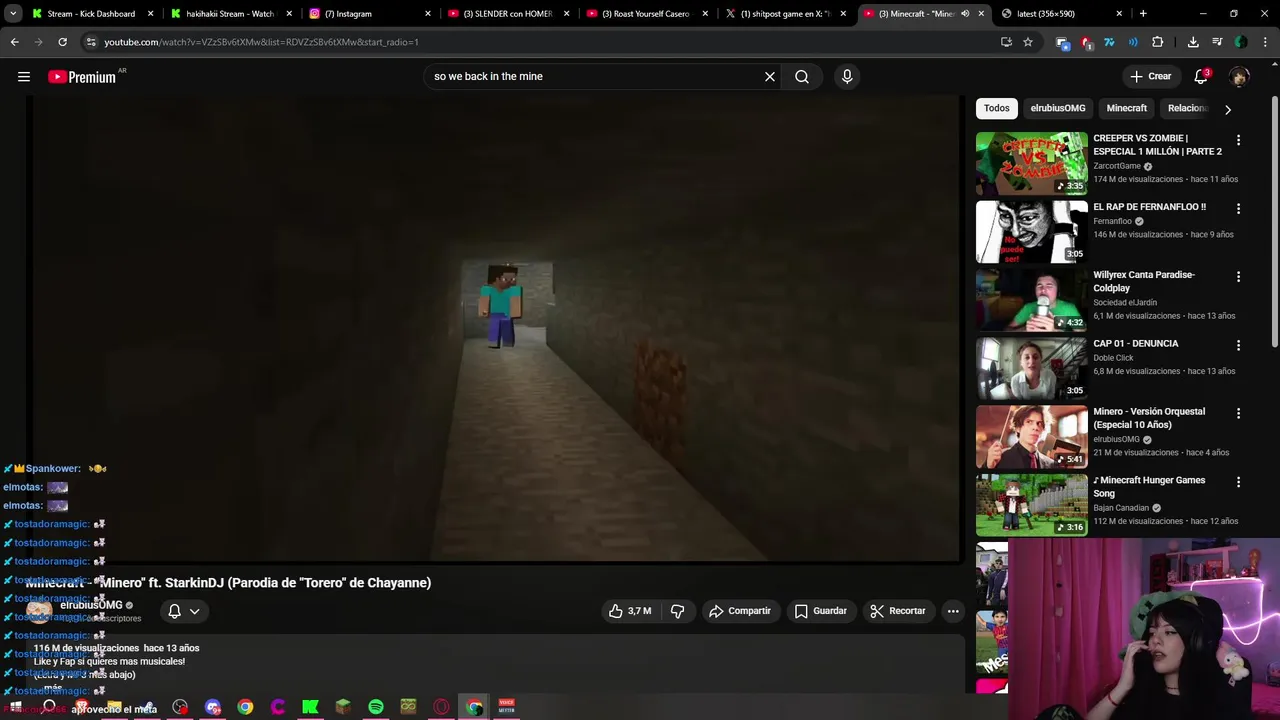Save video with the Guardar button

pyautogui.click(x=820, y=611)
